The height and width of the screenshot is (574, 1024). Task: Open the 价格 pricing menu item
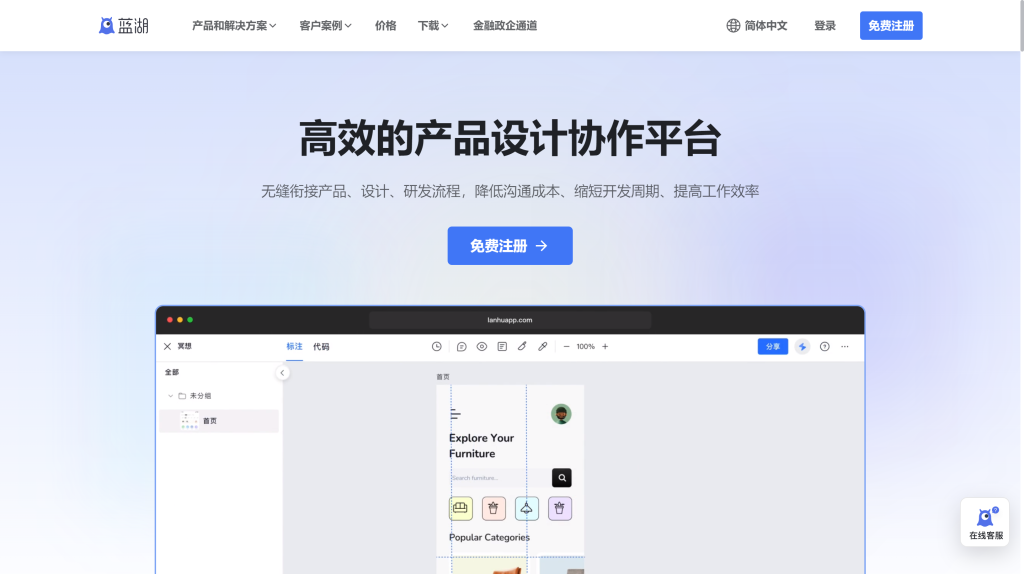[x=385, y=26]
